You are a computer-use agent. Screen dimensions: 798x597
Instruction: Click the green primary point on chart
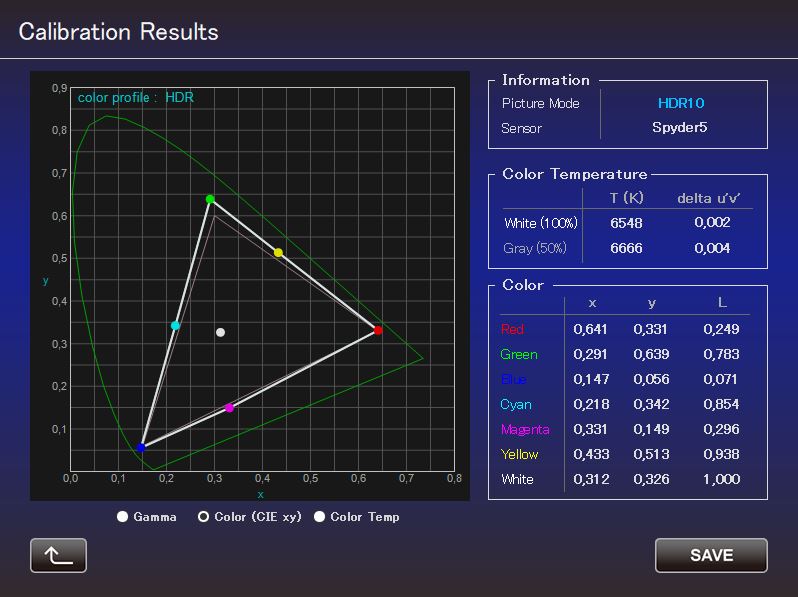coord(210,199)
